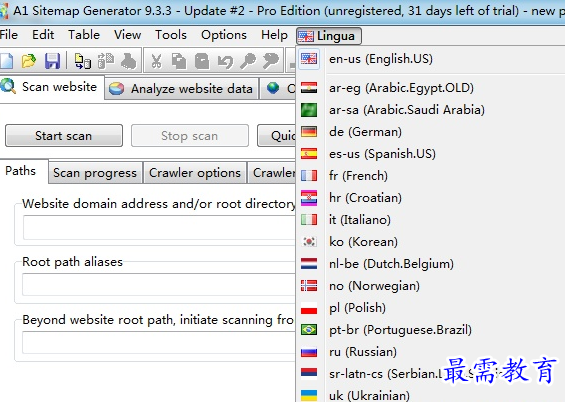
Task: Click the Brazilian flag icon
Action: tap(309, 330)
